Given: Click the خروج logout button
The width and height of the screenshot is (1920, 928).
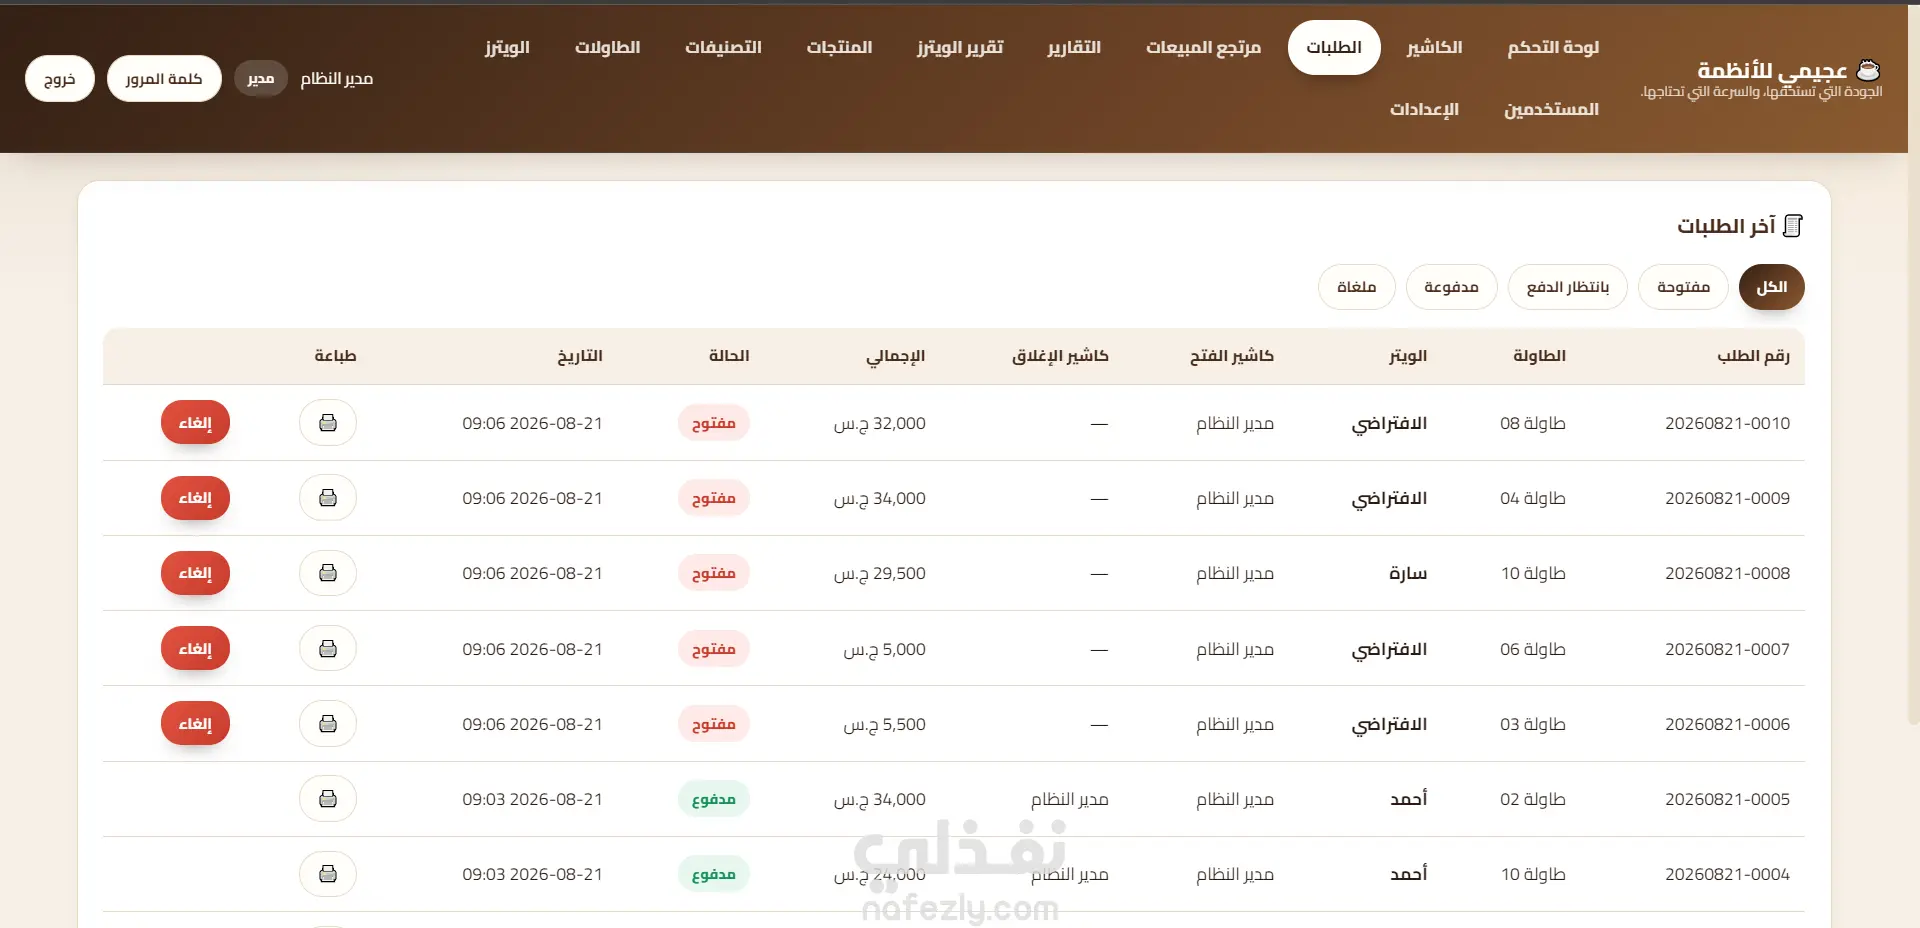Looking at the screenshot, I should (x=60, y=79).
